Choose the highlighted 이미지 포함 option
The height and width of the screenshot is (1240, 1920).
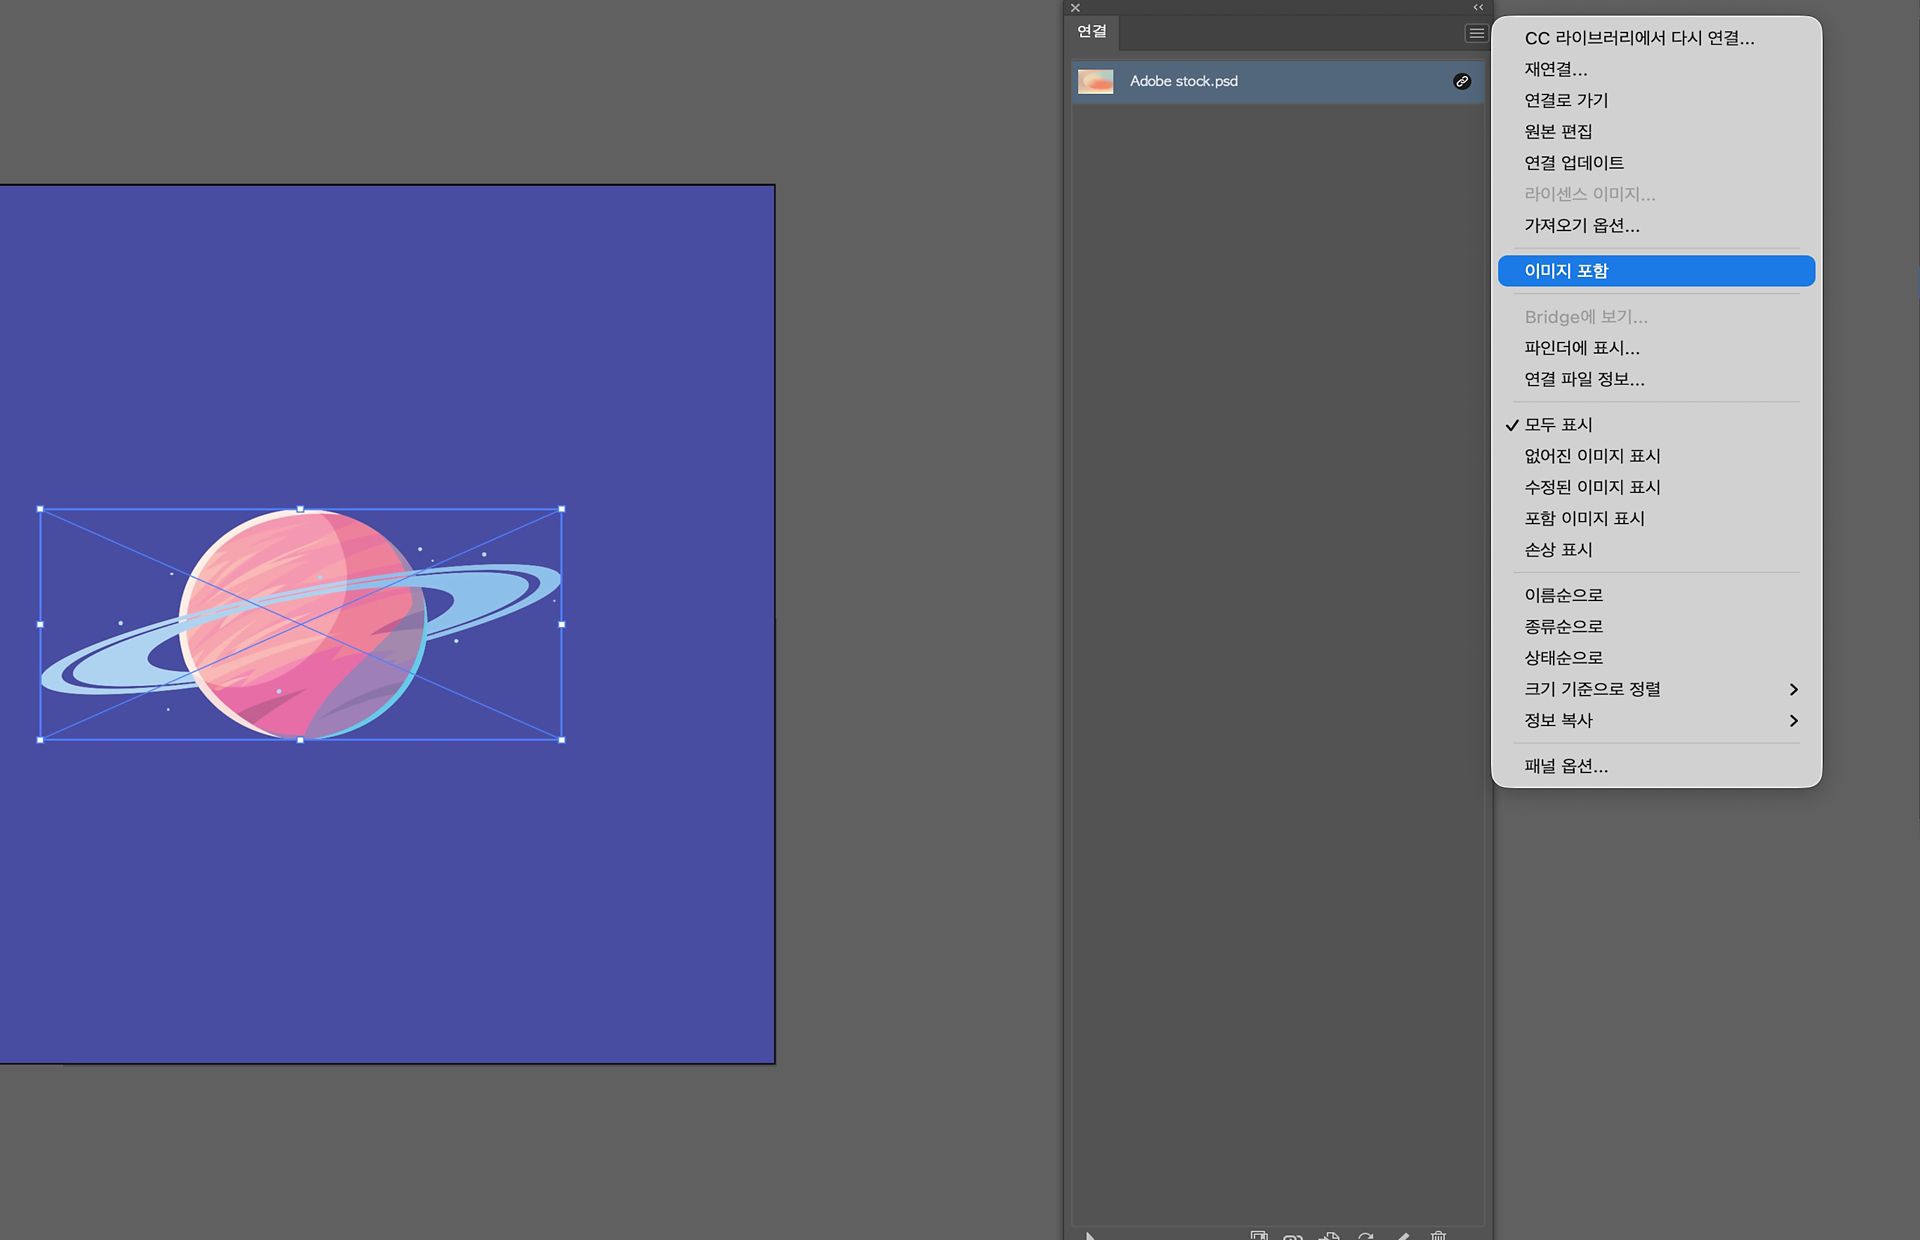tap(1656, 271)
